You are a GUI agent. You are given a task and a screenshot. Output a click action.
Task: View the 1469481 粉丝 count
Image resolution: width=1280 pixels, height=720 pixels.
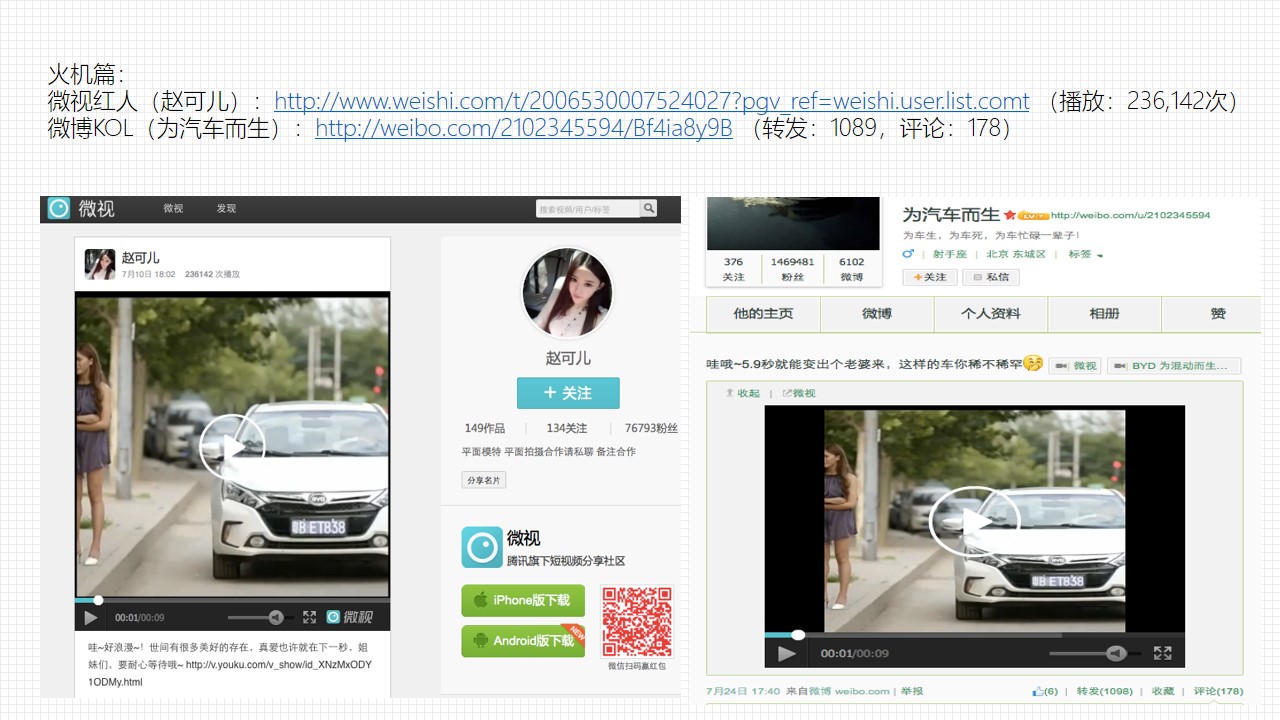792,269
